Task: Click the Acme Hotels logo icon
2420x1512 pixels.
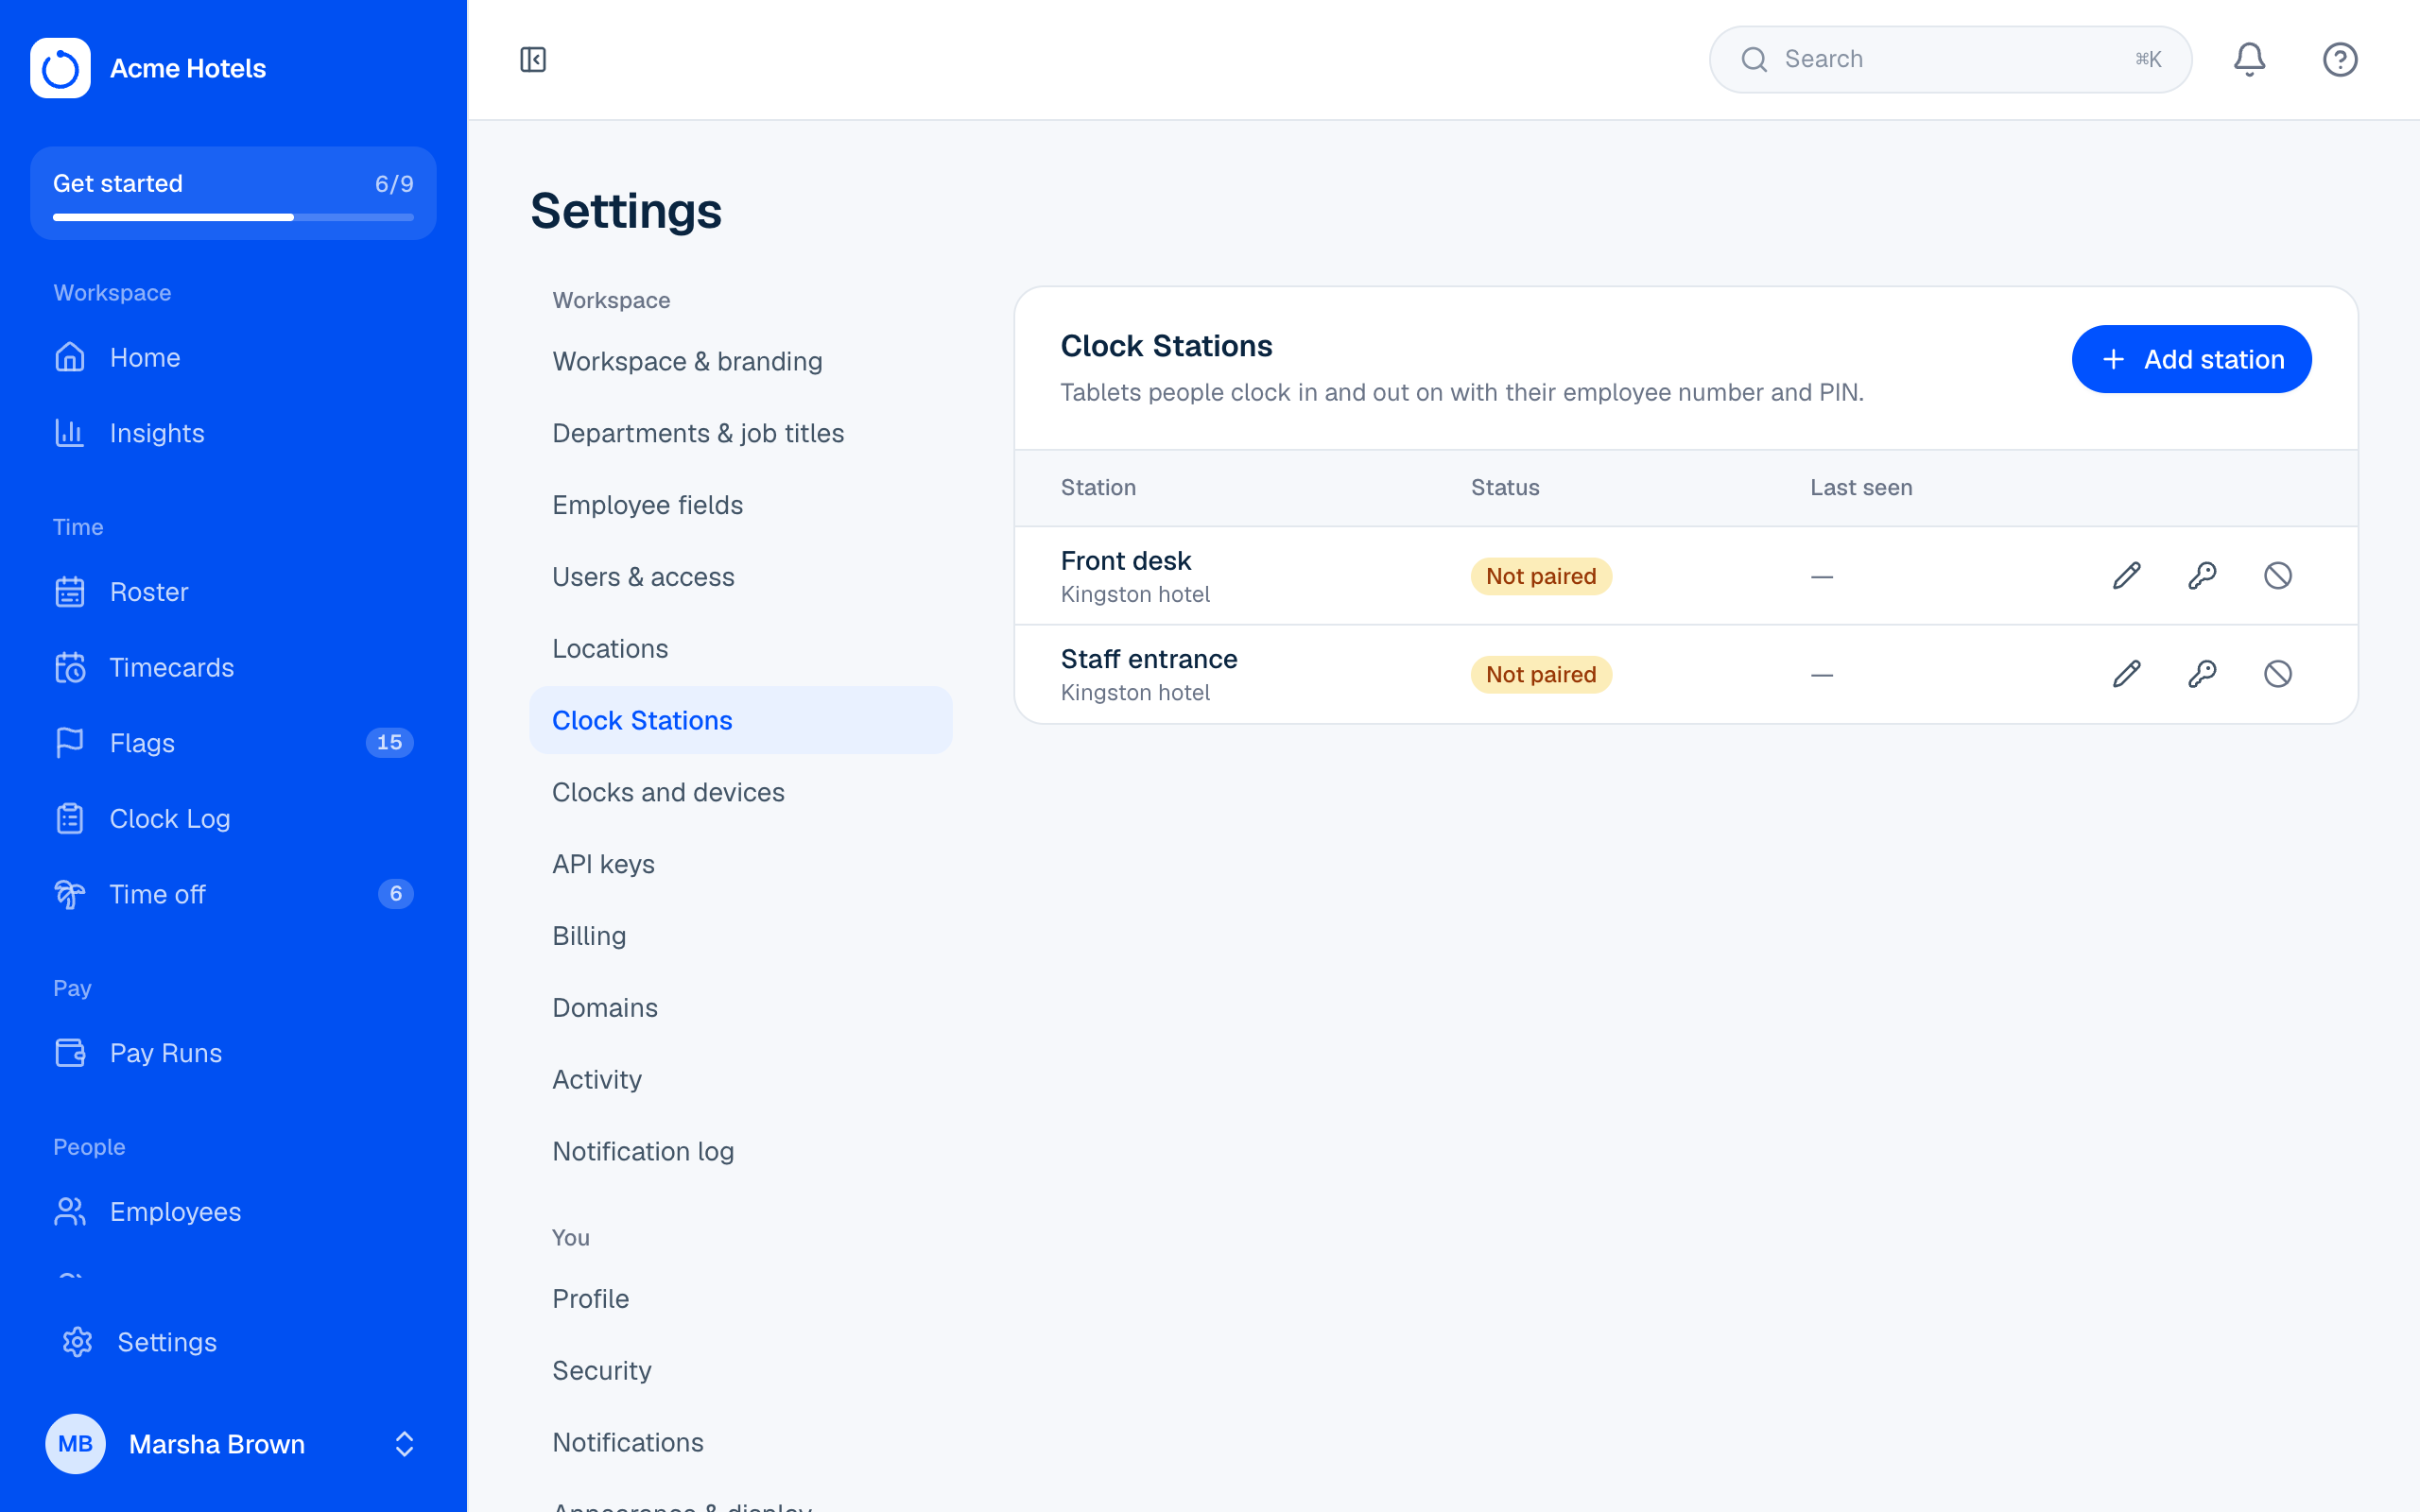Action: (x=60, y=68)
